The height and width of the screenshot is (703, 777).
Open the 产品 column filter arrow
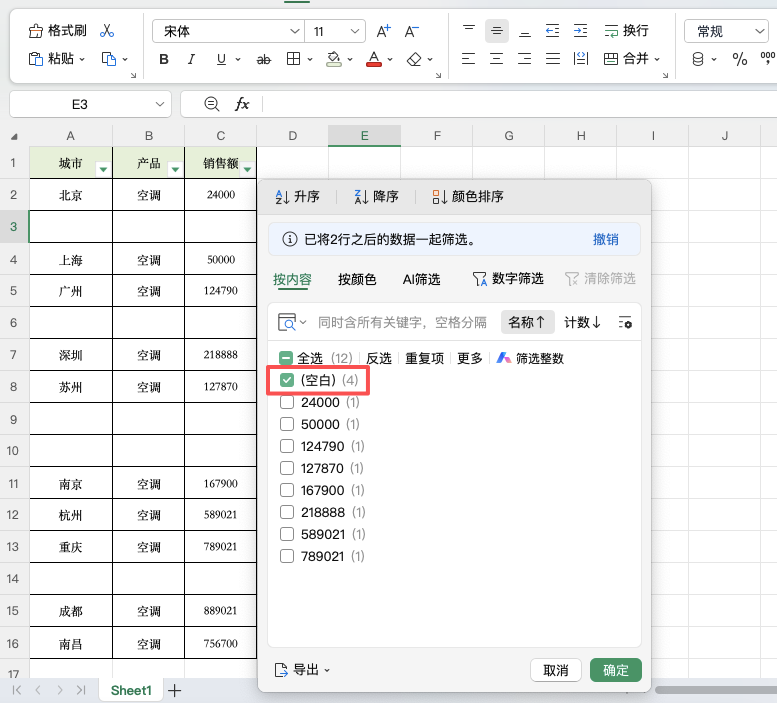click(x=175, y=169)
